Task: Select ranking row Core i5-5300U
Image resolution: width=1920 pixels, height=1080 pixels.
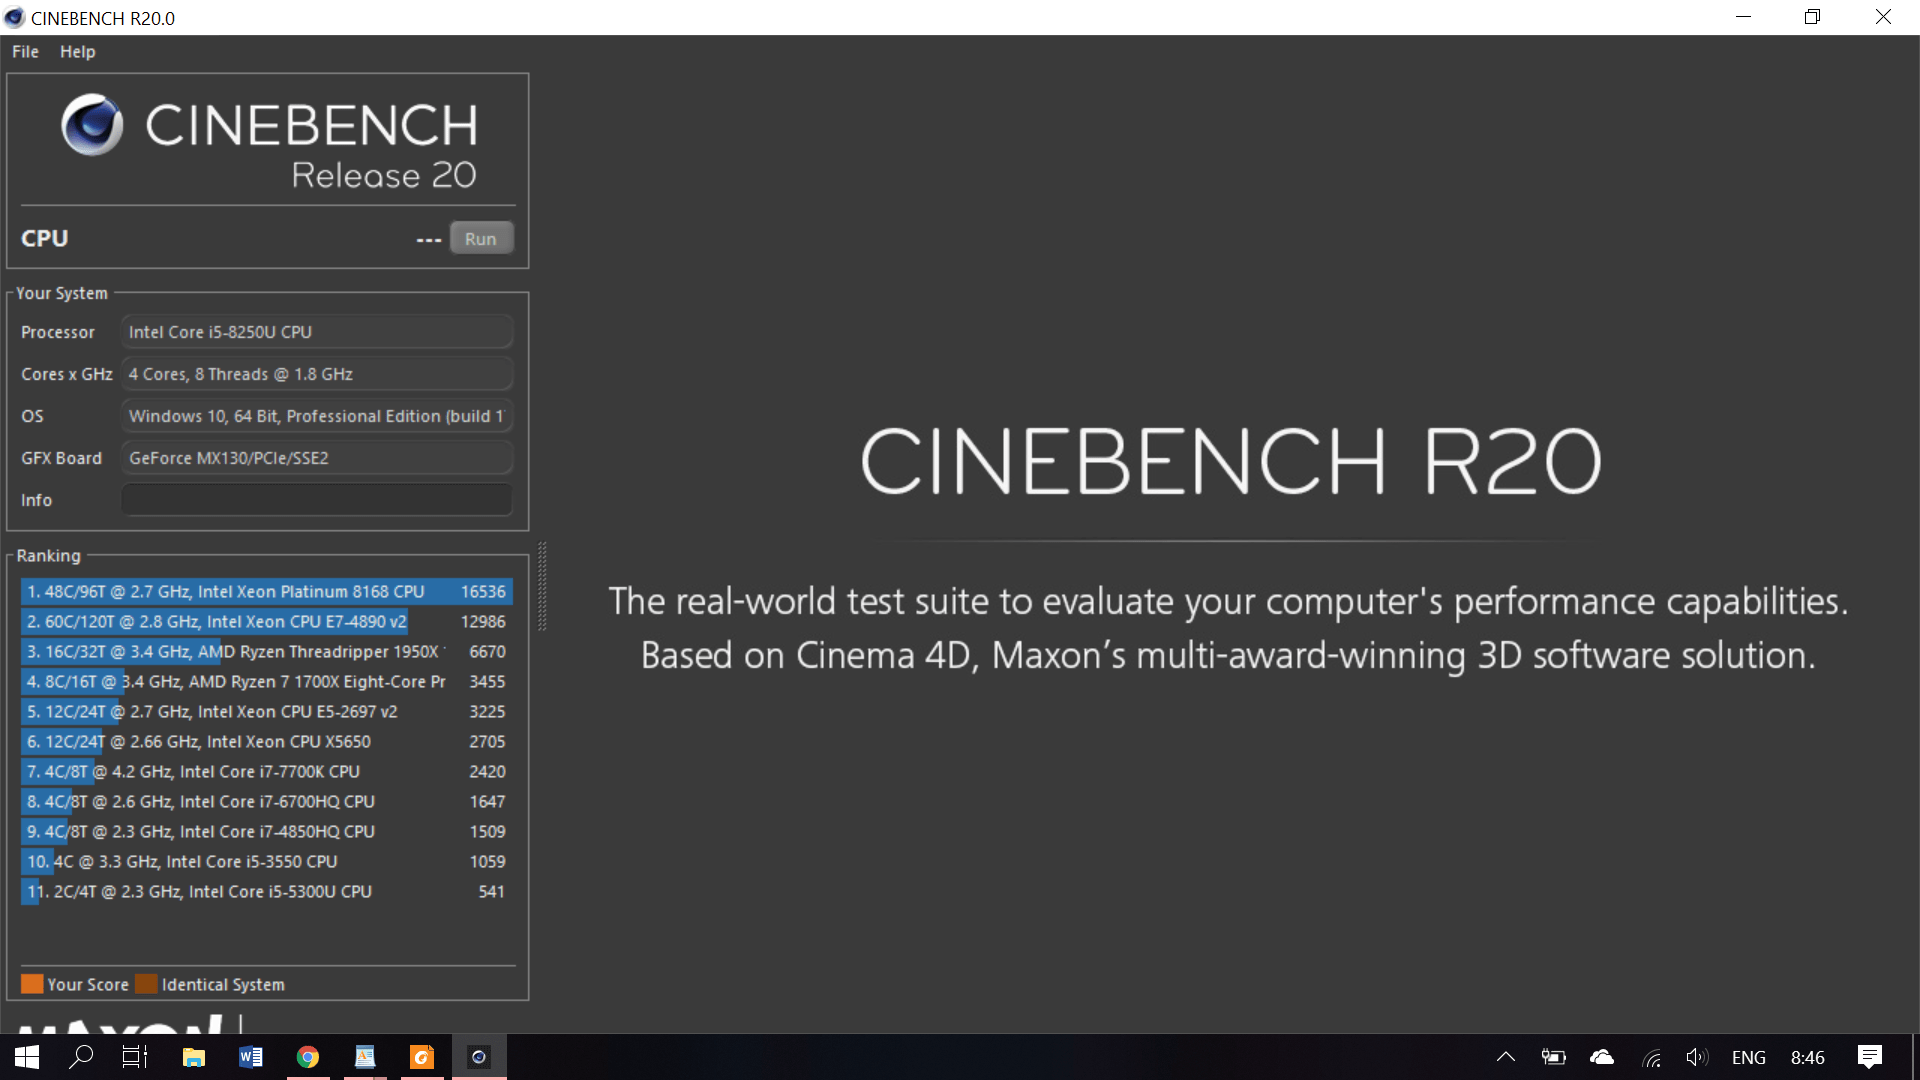Action: [x=267, y=892]
